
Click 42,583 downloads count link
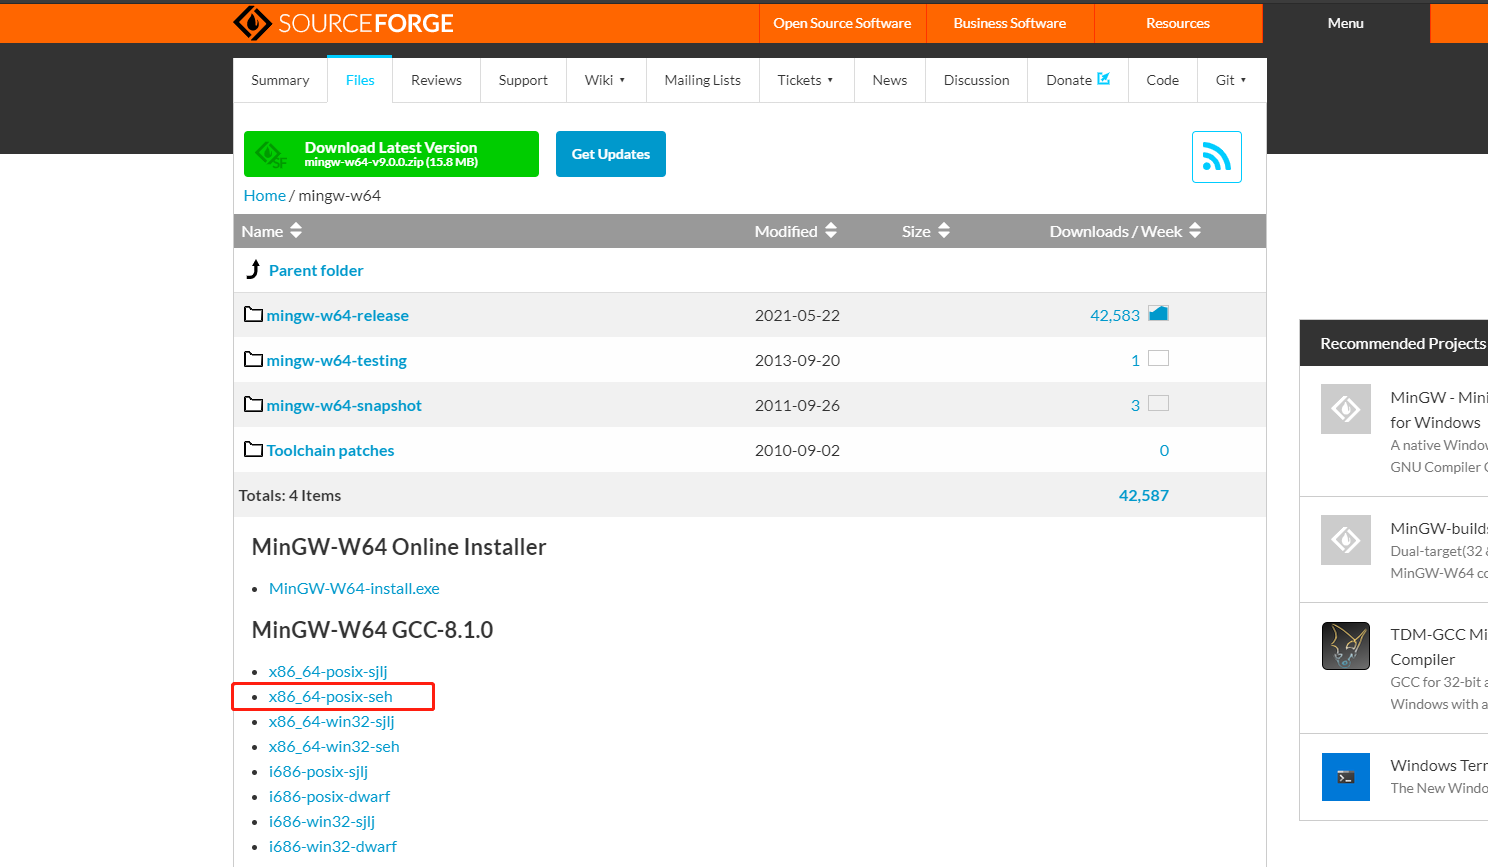(x=1115, y=315)
